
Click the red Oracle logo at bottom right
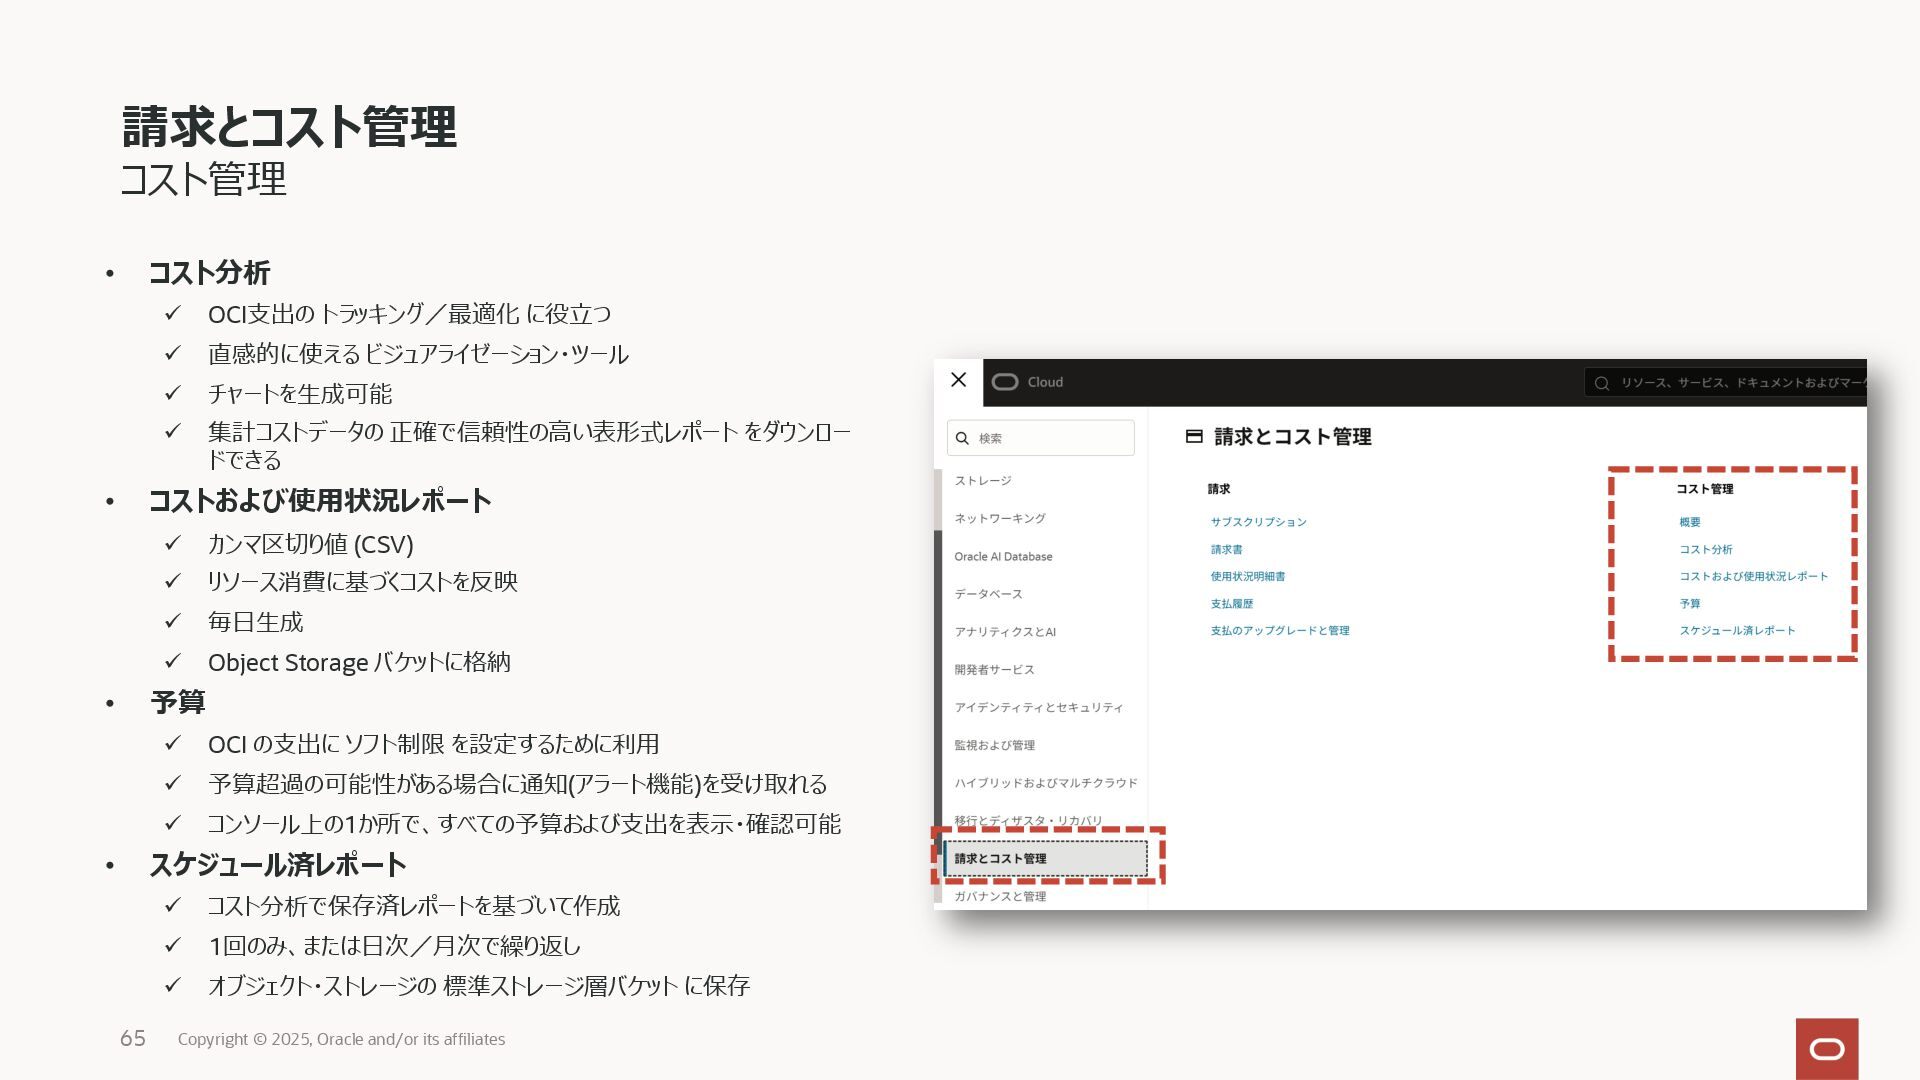tap(1826, 1048)
